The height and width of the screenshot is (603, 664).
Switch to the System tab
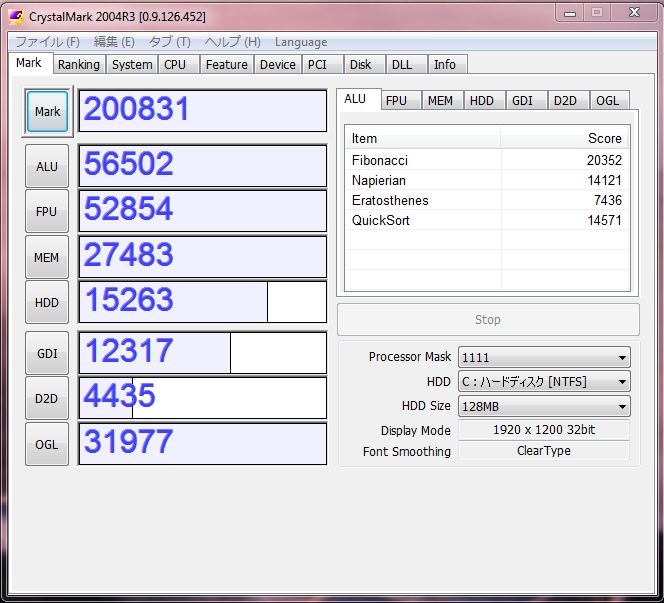132,64
